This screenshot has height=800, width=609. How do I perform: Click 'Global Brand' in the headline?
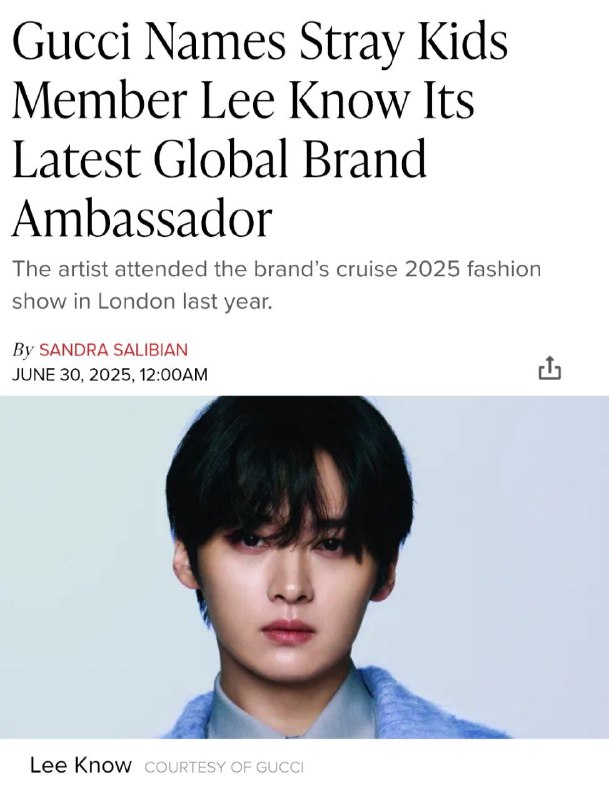point(289,159)
